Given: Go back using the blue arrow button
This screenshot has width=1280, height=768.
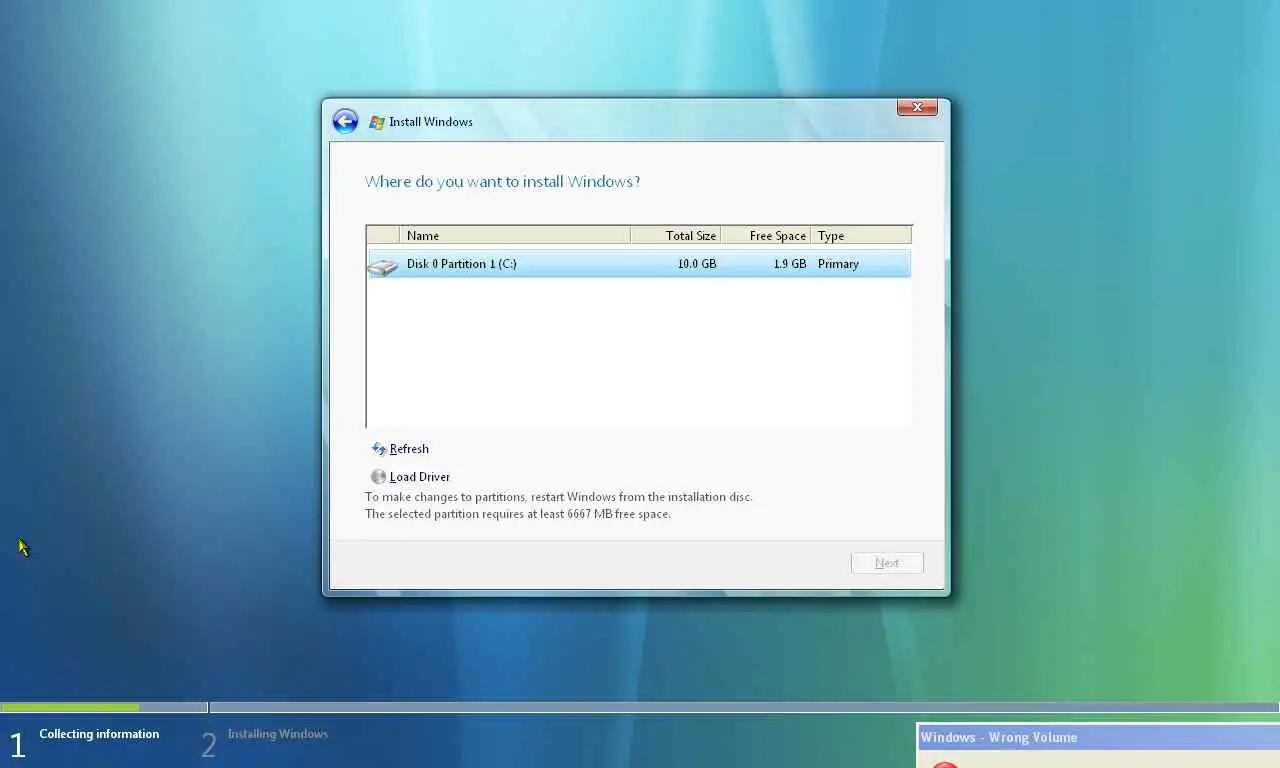Looking at the screenshot, I should pyautogui.click(x=345, y=121).
